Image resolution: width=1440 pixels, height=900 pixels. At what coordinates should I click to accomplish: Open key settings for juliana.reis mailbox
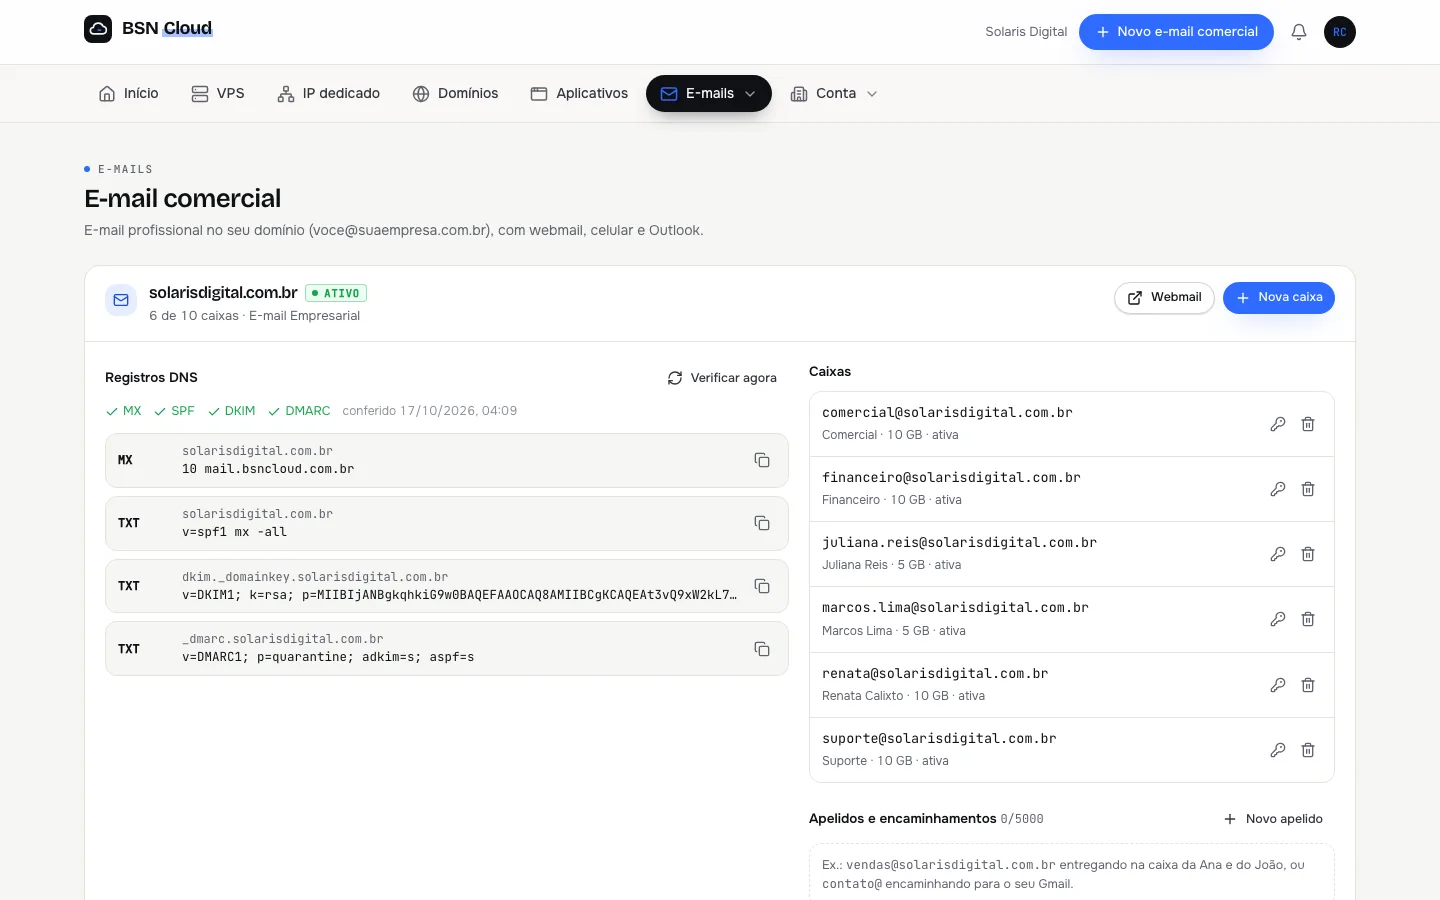coord(1278,554)
